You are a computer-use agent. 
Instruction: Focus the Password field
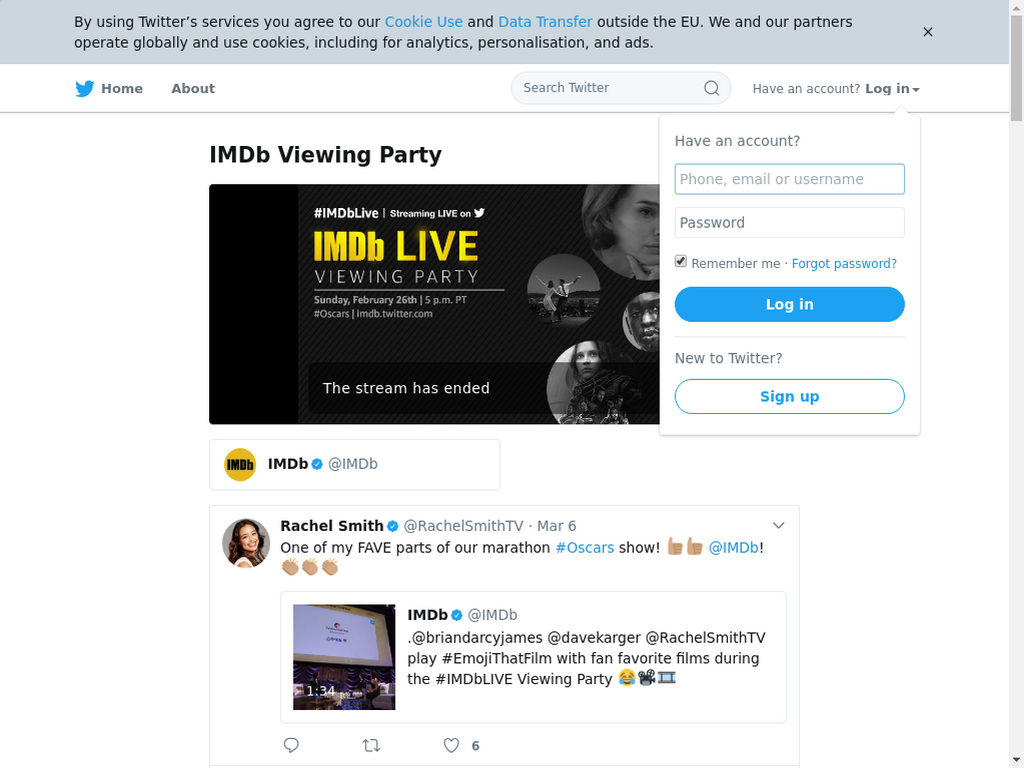(x=790, y=223)
